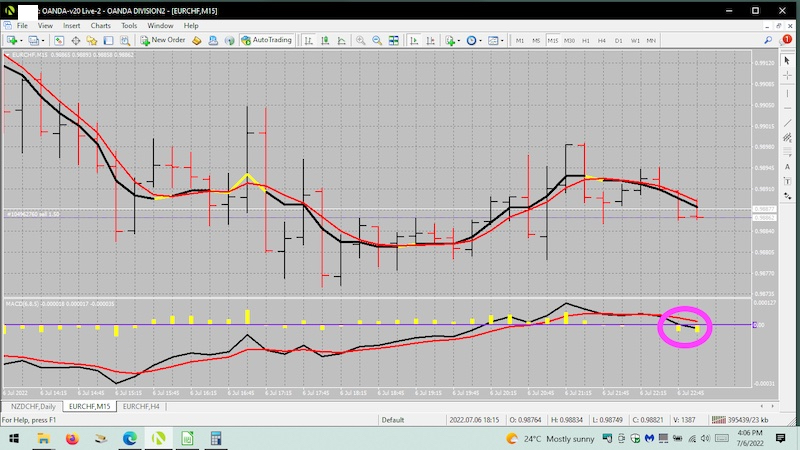Click the New Order button
This screenshot has height=450, width=800.
point(163,40)
